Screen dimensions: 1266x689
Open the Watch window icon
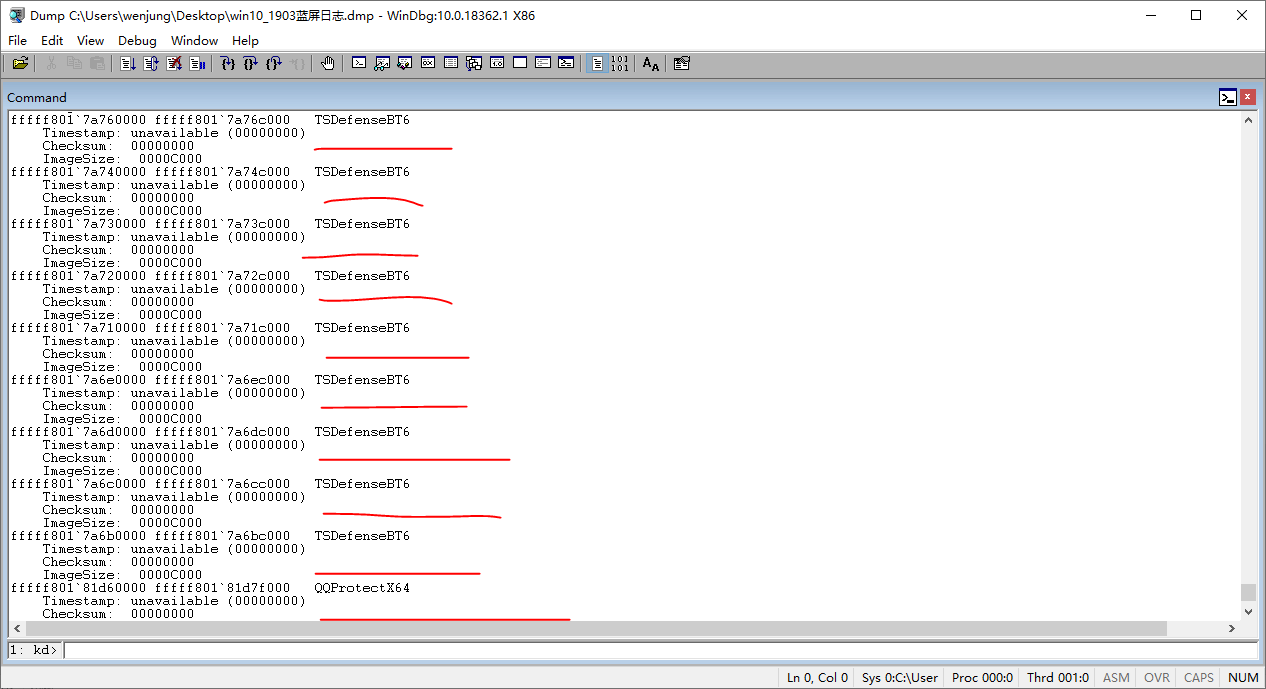[x=381, y=63]
